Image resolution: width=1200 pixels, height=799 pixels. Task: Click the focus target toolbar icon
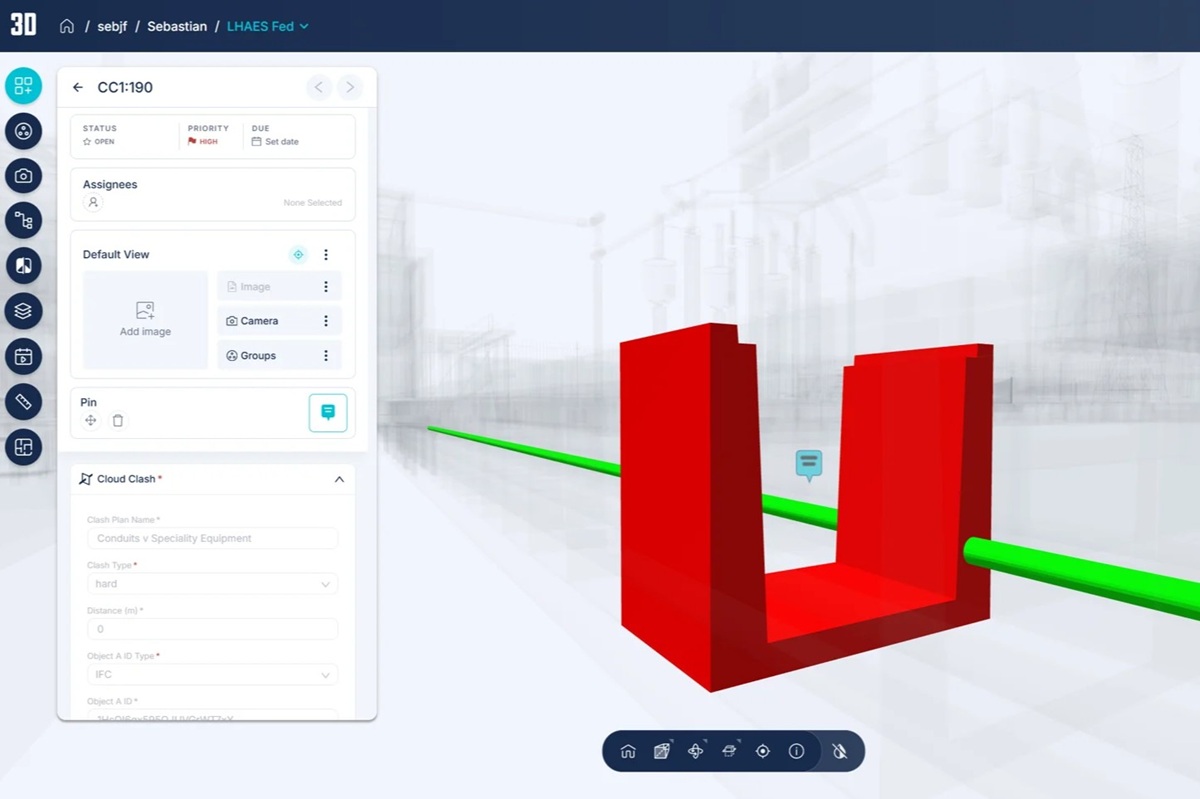point(763,751)
